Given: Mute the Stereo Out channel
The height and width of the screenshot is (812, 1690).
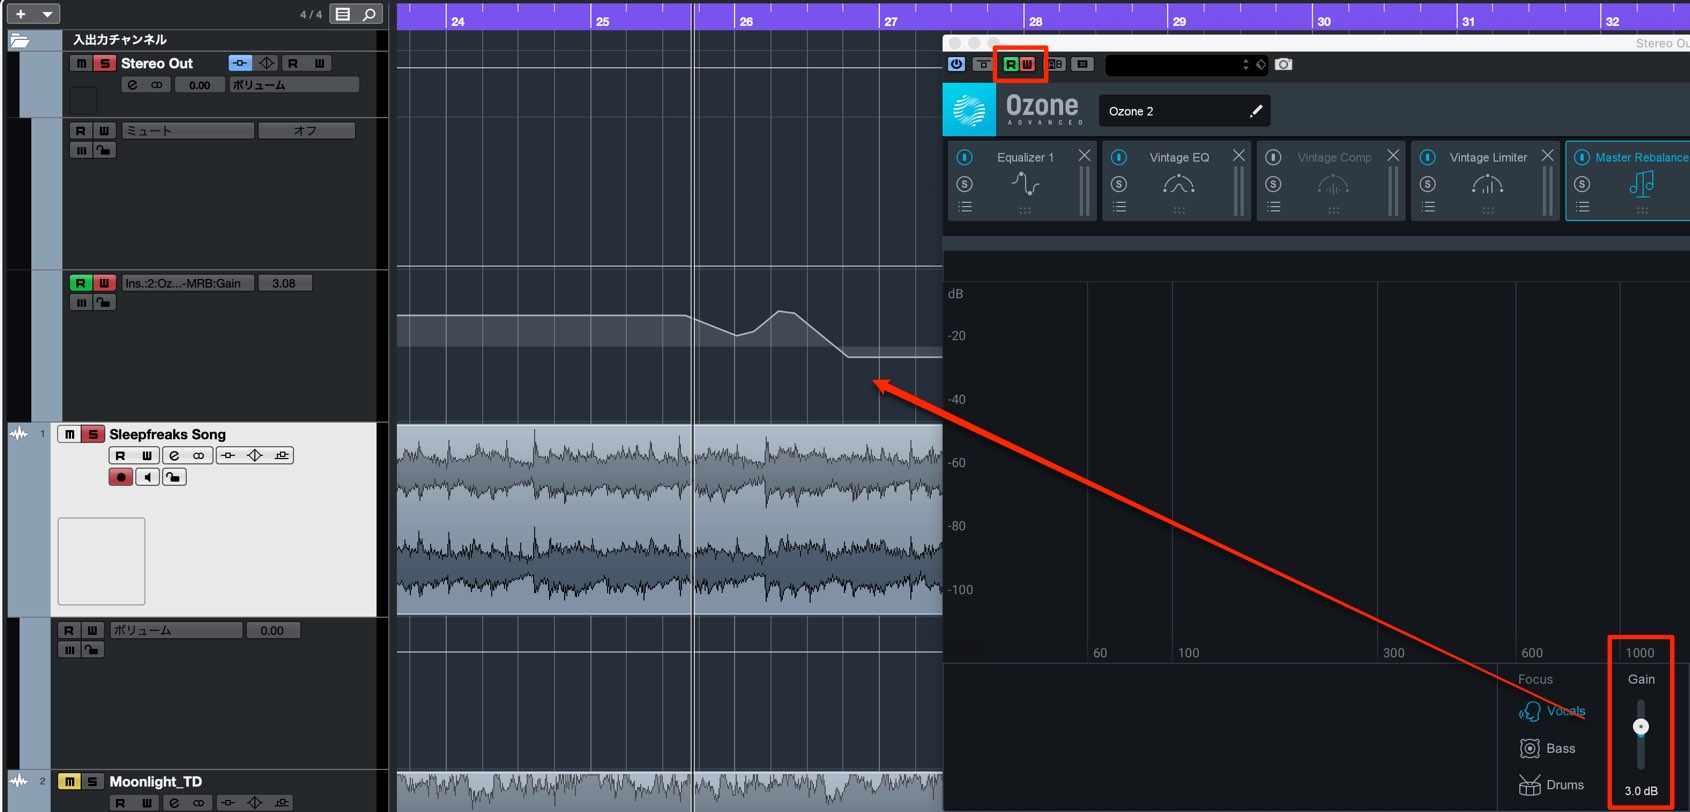Looking at the screenshot, I should coord(81,63).
